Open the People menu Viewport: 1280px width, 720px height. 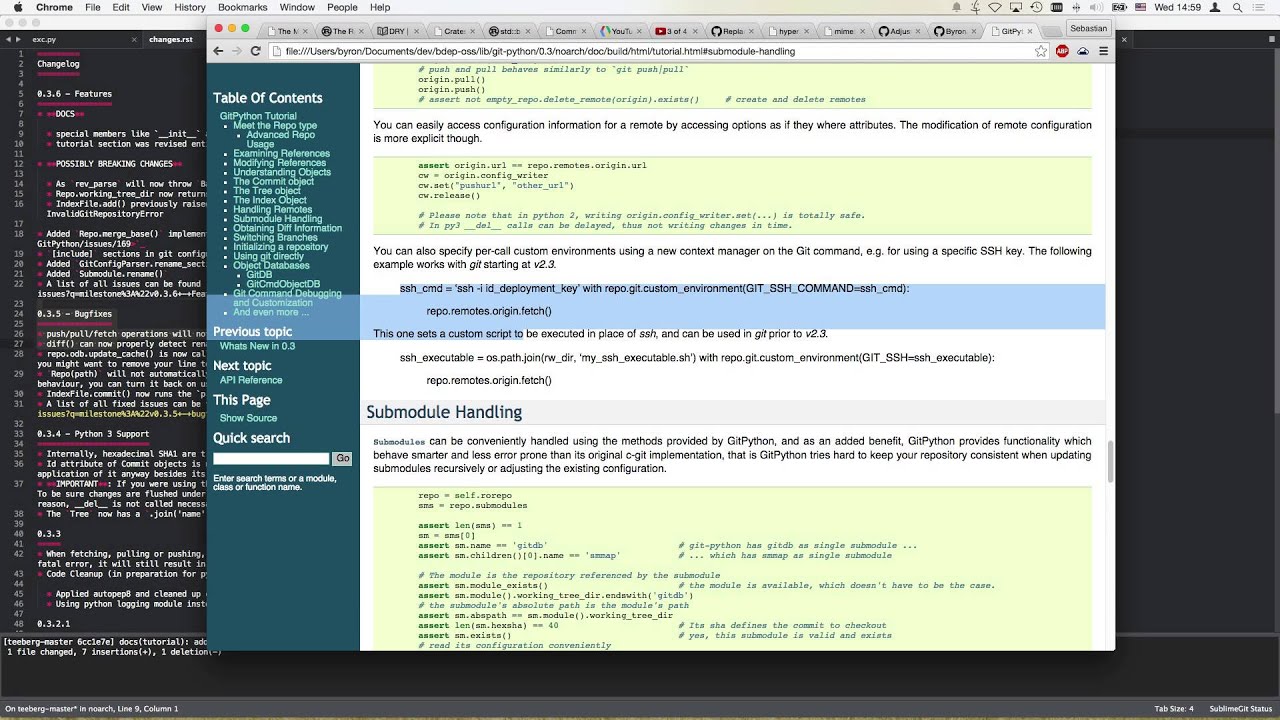click(342, 7)
